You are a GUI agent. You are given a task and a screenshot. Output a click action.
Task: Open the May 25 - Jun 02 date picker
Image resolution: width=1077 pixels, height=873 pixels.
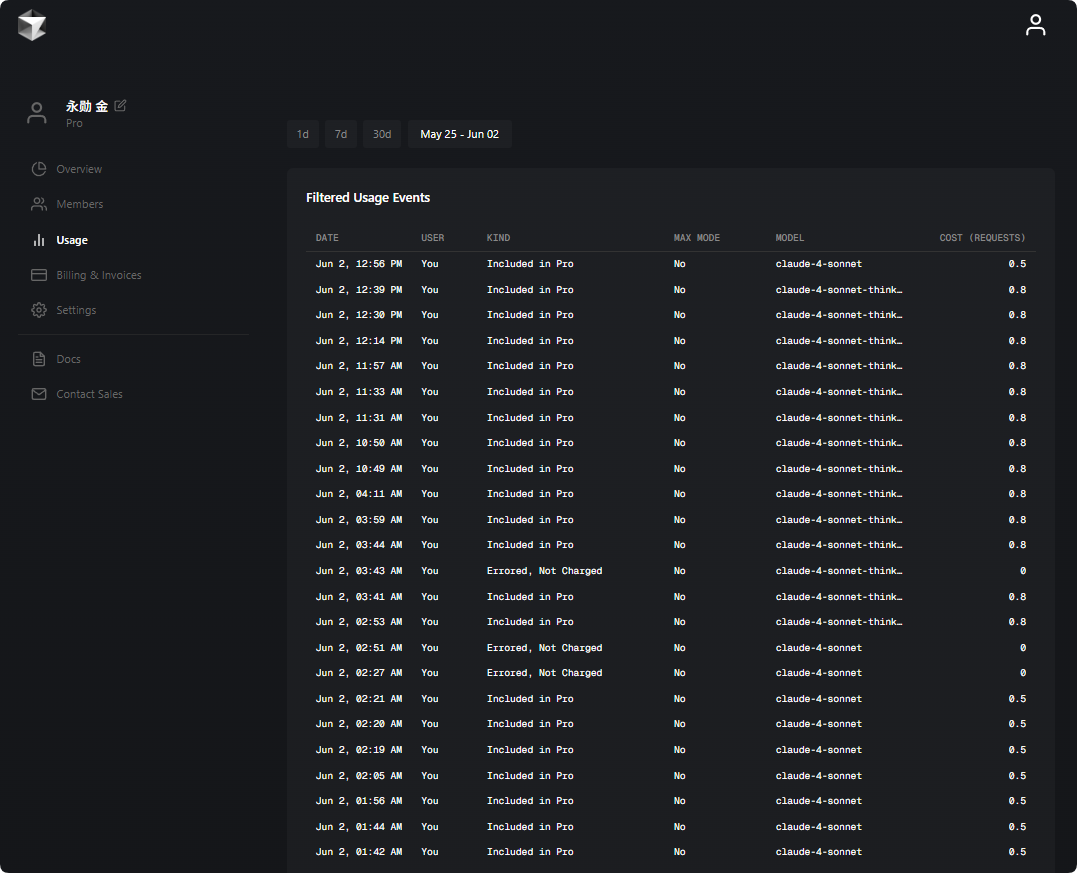click(x=460, y=134)
